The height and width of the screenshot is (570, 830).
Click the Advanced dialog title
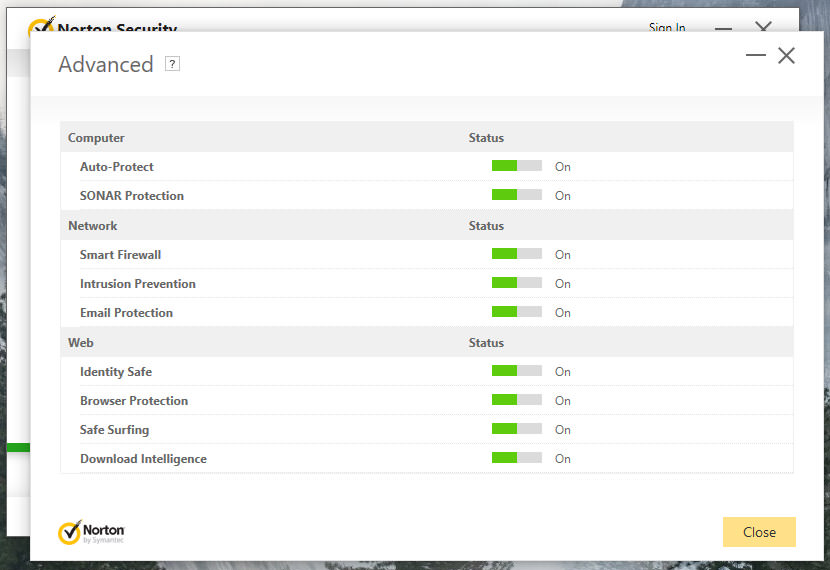(106, 65)
